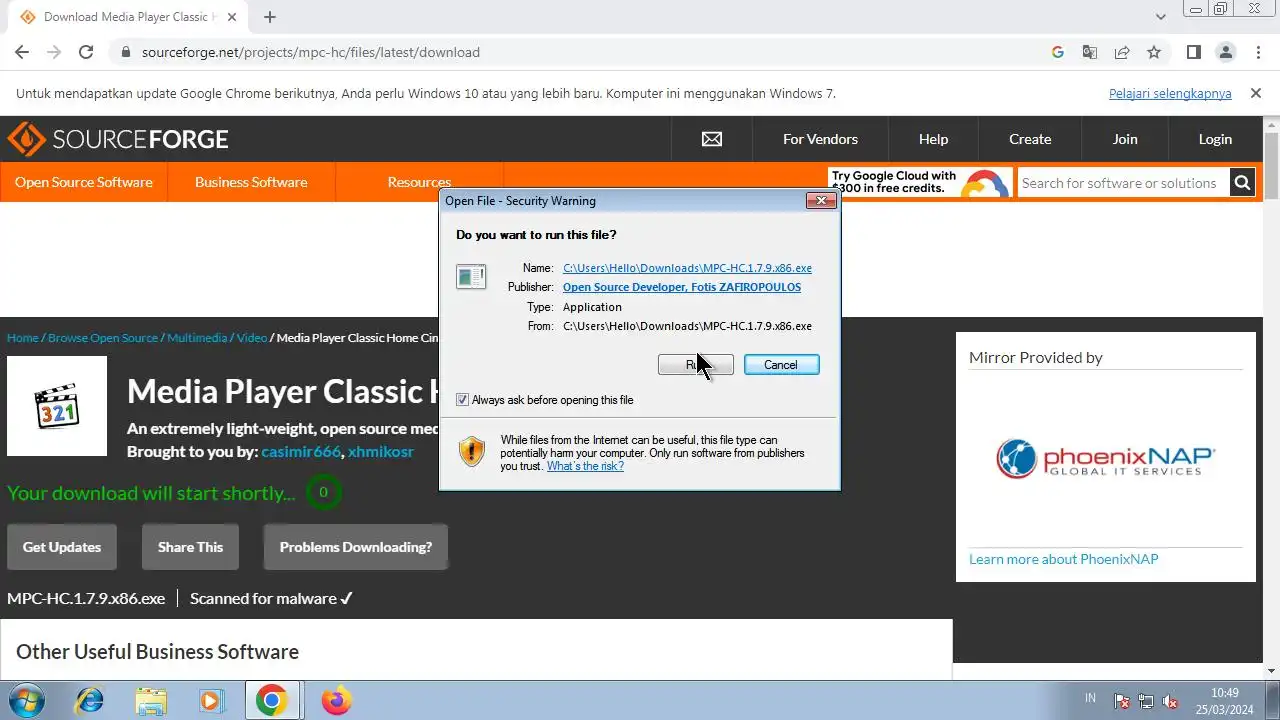Open the Multimedia breadcrumb

(x=197, y=338)
